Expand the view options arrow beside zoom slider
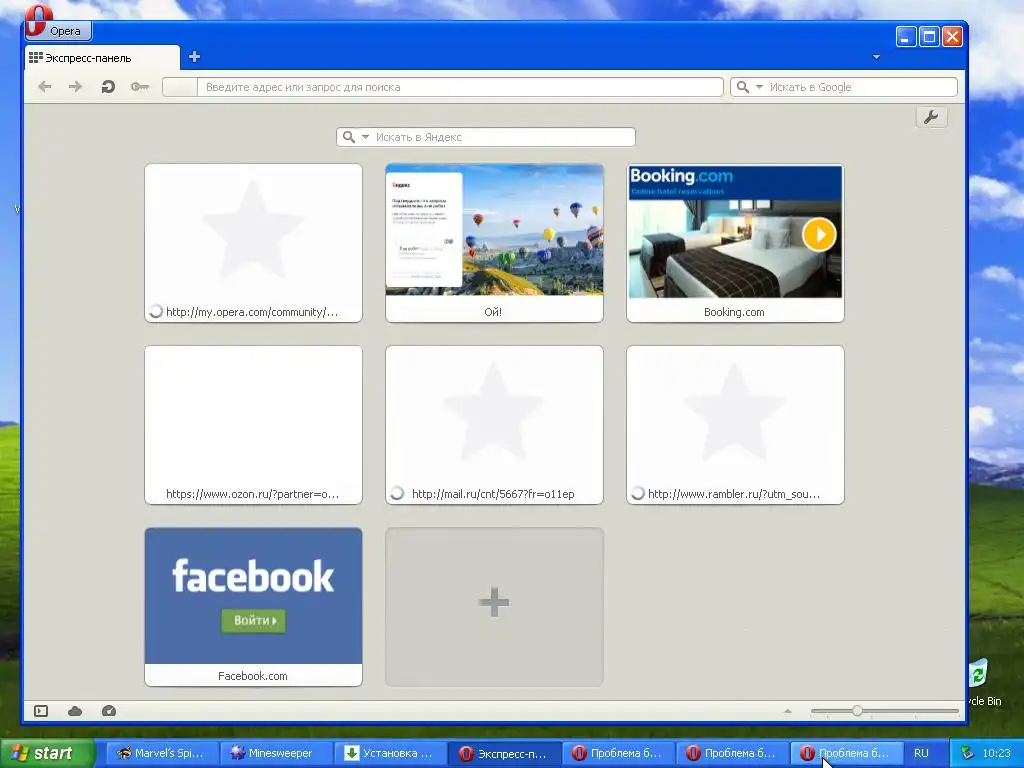The width and height of the screenshot is (1024, 768). click(x=788, y=711)
